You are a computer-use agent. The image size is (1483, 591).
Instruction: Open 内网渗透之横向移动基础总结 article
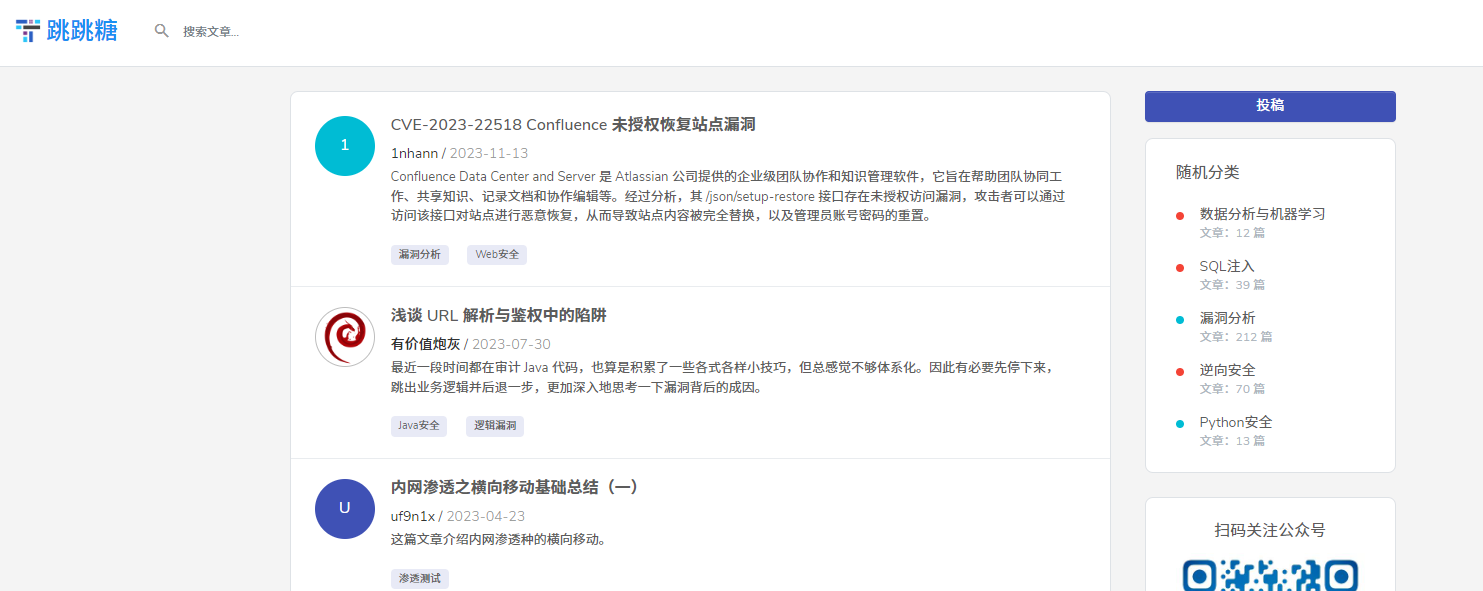point(514,487)
